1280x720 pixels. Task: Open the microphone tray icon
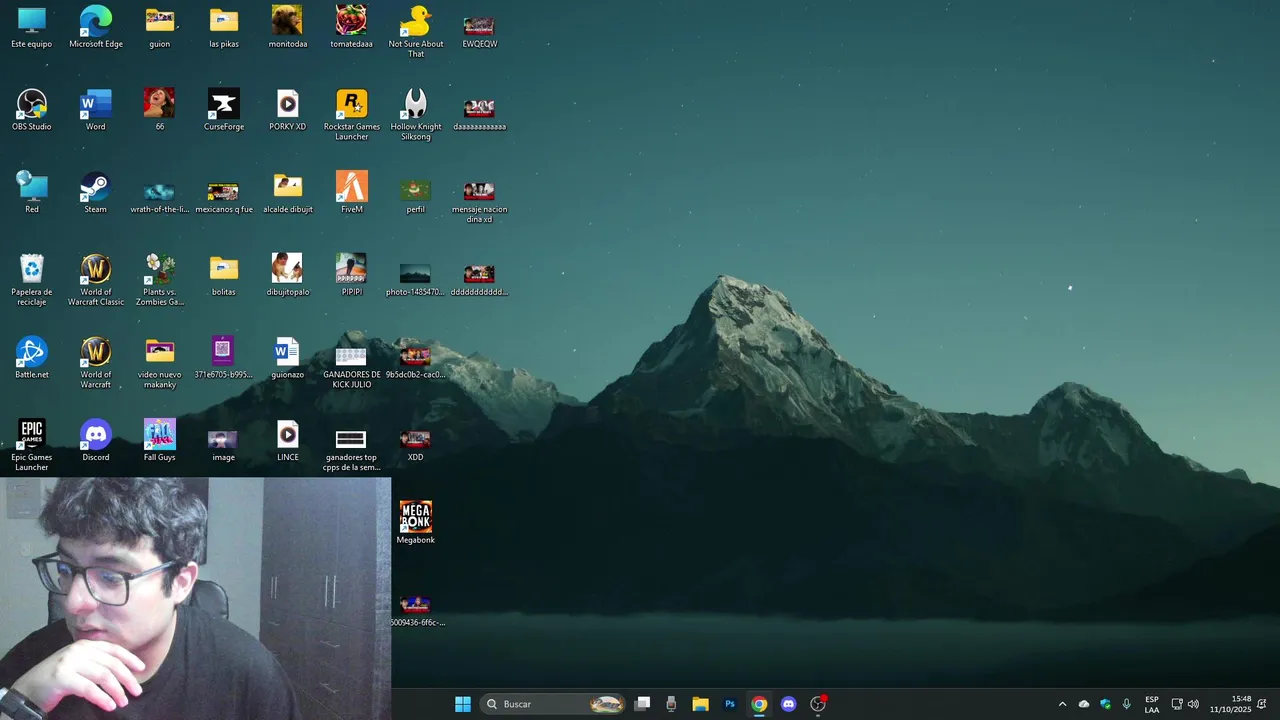[1127, 704]
